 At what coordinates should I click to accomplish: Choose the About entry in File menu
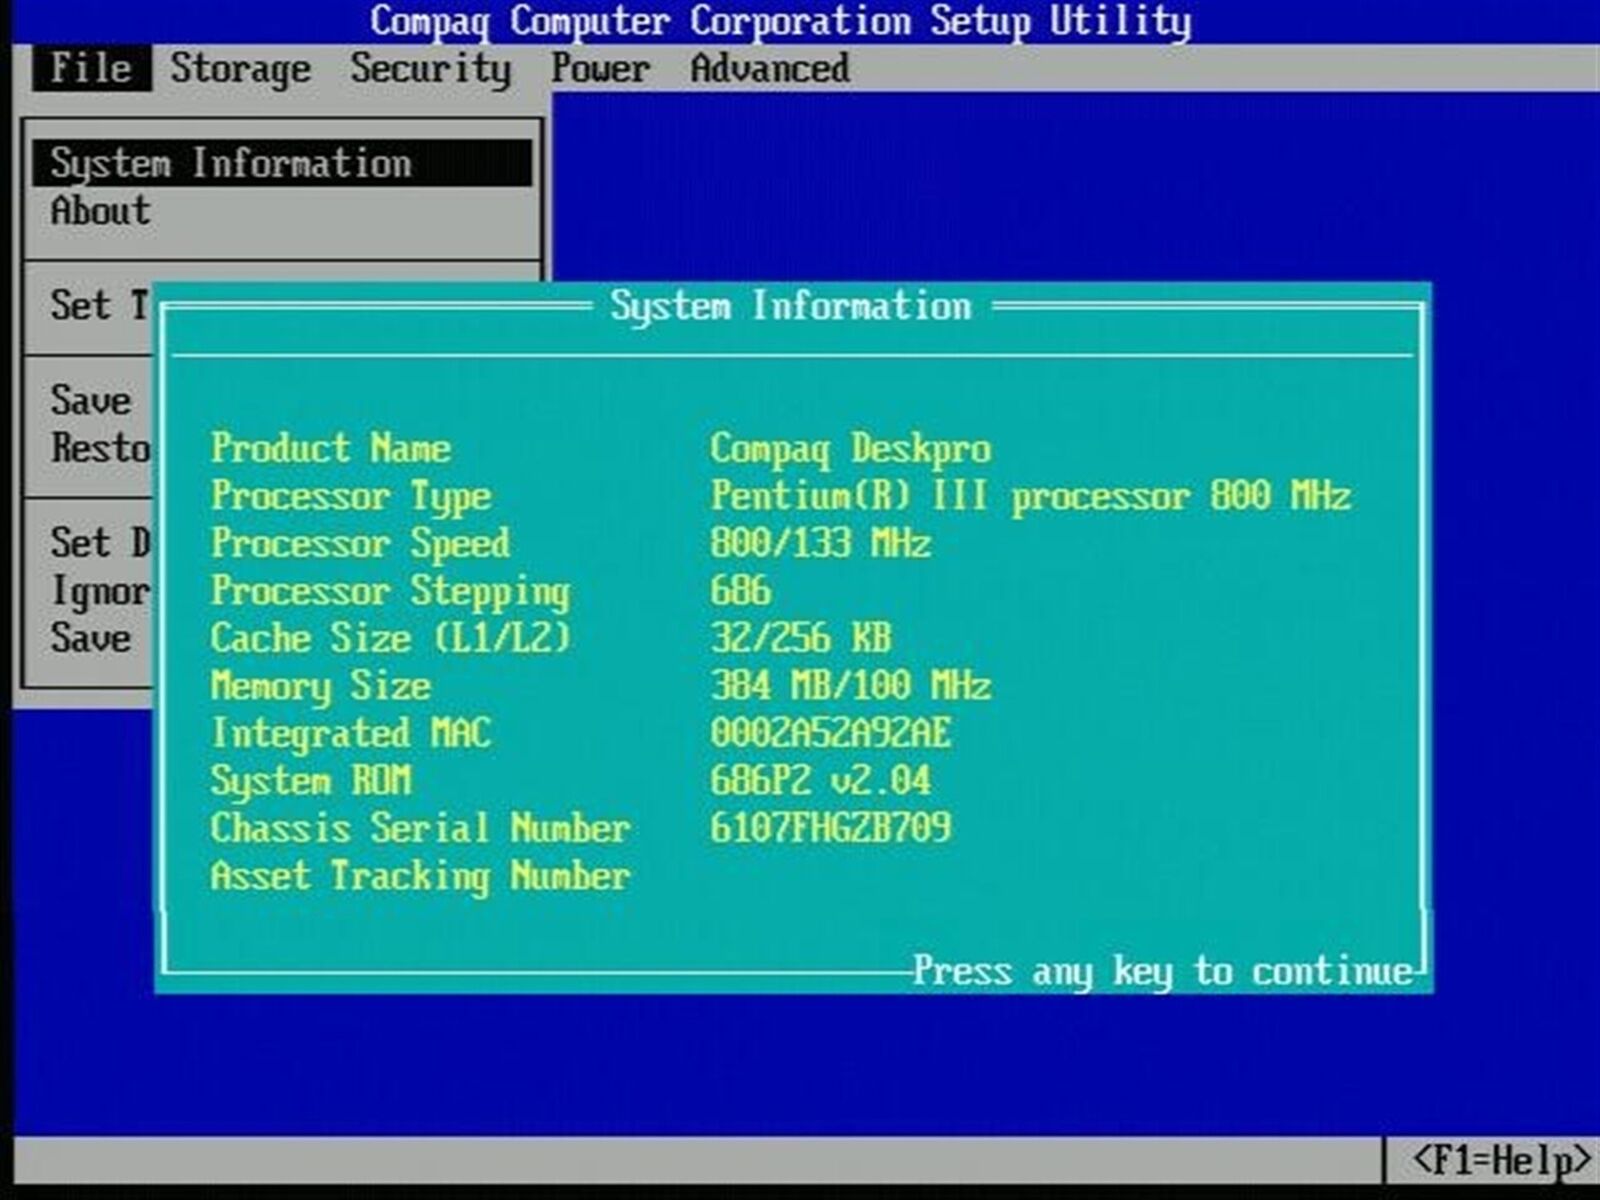point(100,211)
